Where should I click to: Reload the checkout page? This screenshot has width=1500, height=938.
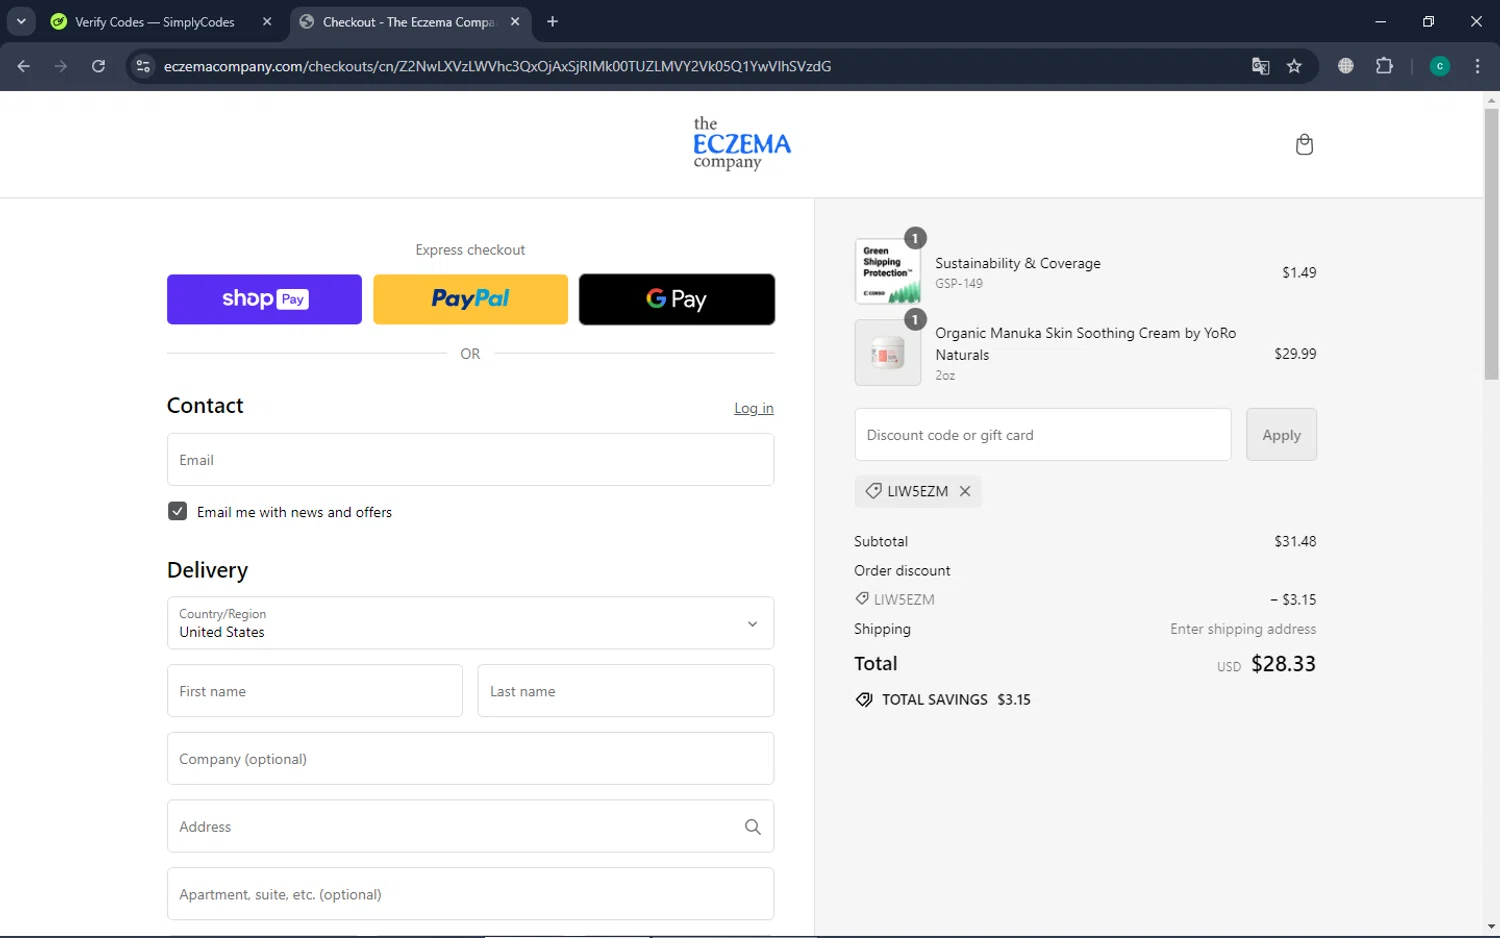coord(98,66)
